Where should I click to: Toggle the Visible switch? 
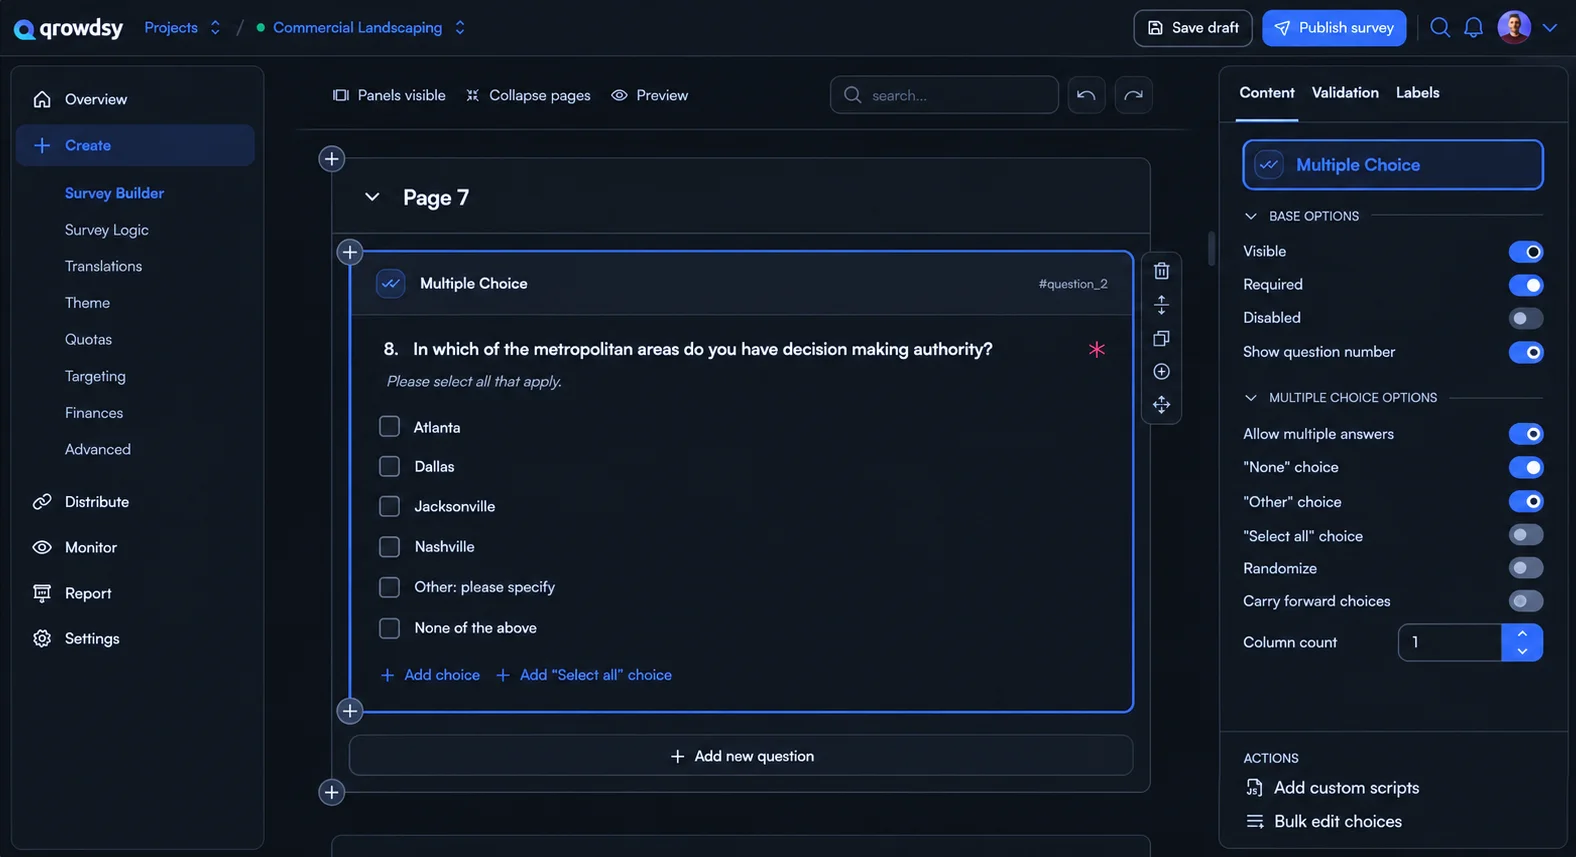coord(1526,252)
